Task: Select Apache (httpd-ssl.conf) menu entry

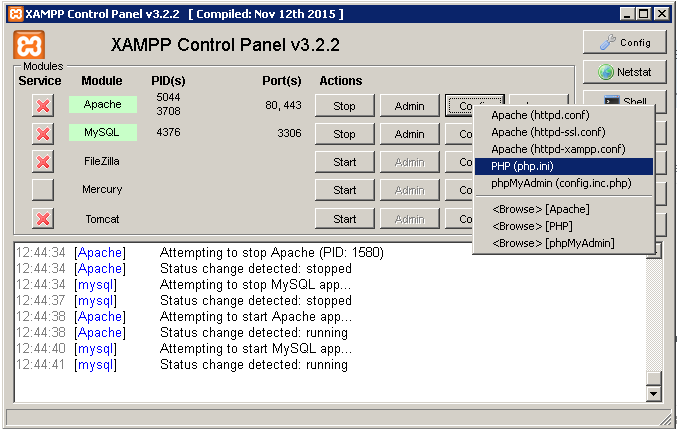Action: pyautogui.click(x=563, y=132)
